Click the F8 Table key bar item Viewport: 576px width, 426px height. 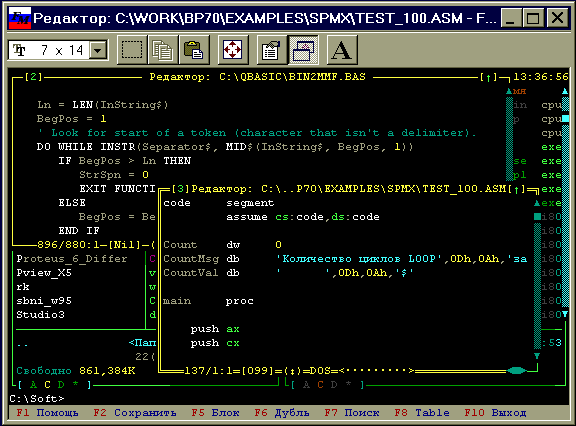coord(422,413)
